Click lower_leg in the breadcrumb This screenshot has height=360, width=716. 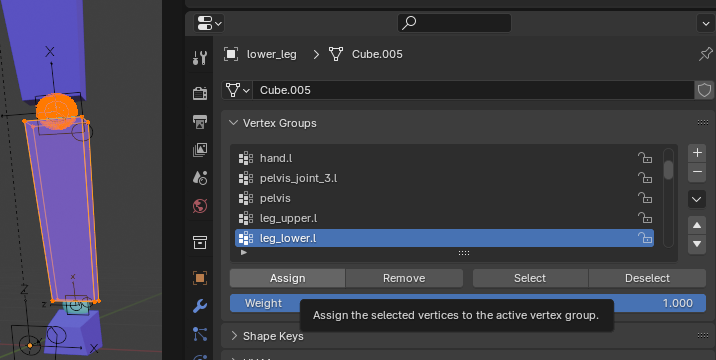click(272, 54)
